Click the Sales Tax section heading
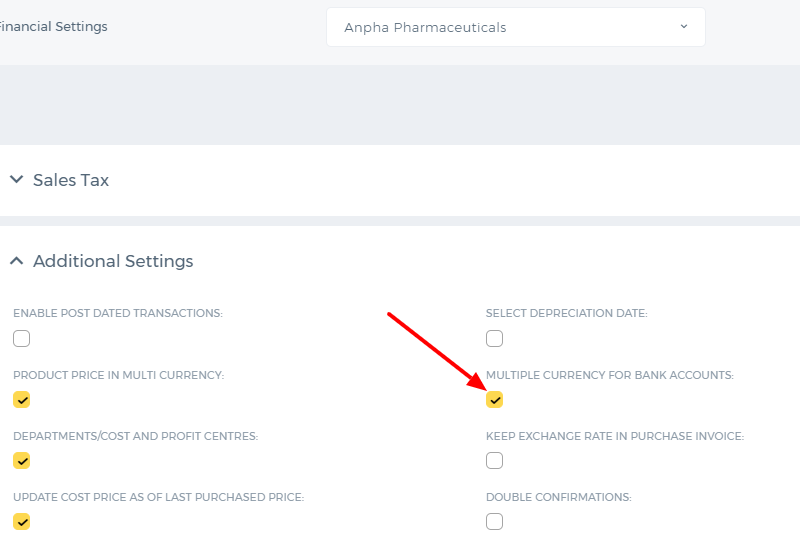The width and height of the screenshot is (800, 546). pyautogui.click(x=71, y=180)
